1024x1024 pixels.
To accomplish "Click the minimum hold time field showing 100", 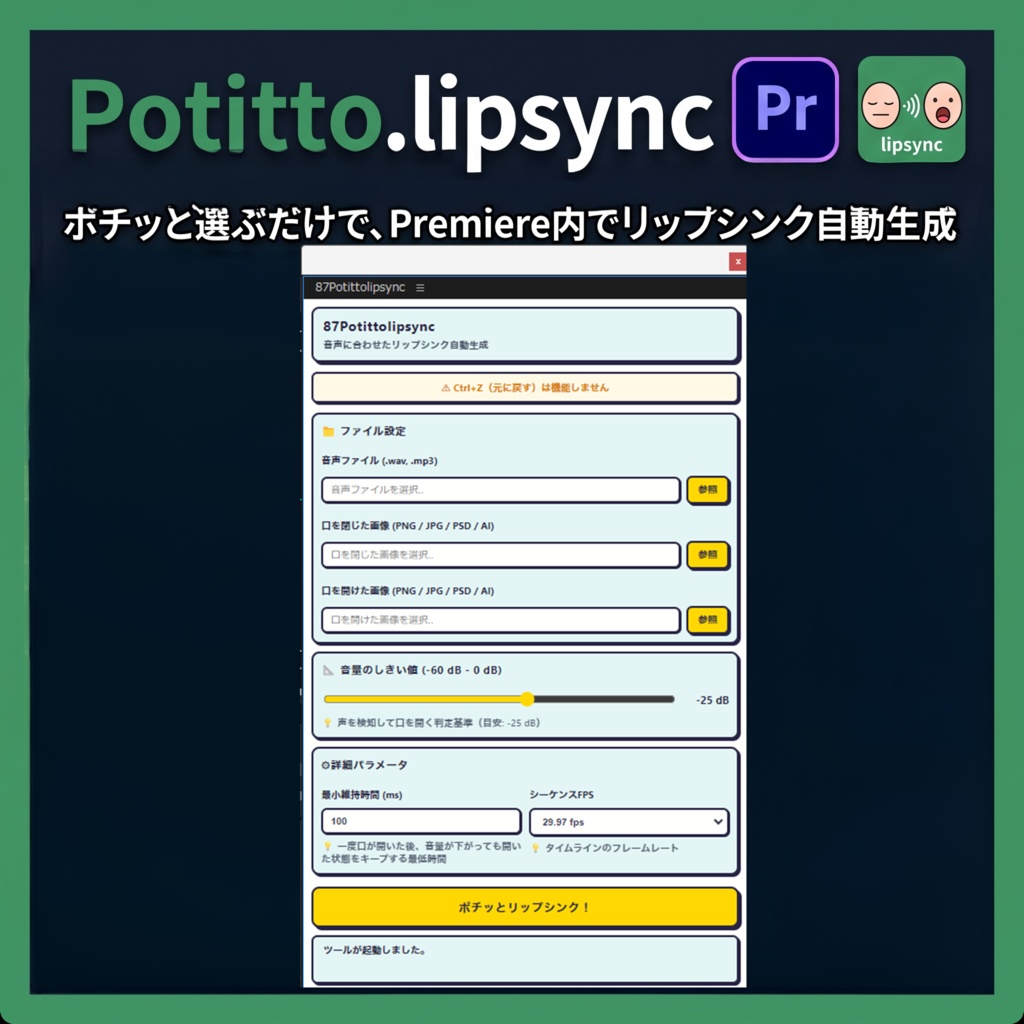I will (x=421, y=822).
